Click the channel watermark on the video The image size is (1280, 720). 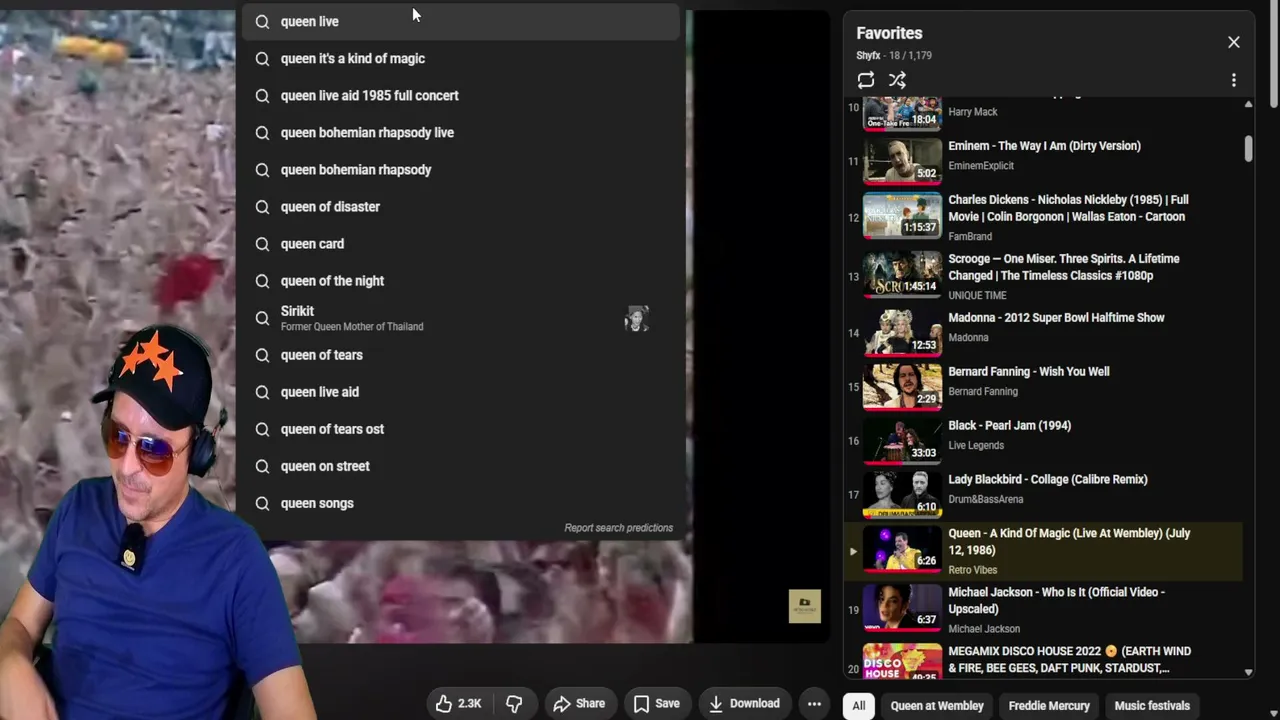pos(804,606)
